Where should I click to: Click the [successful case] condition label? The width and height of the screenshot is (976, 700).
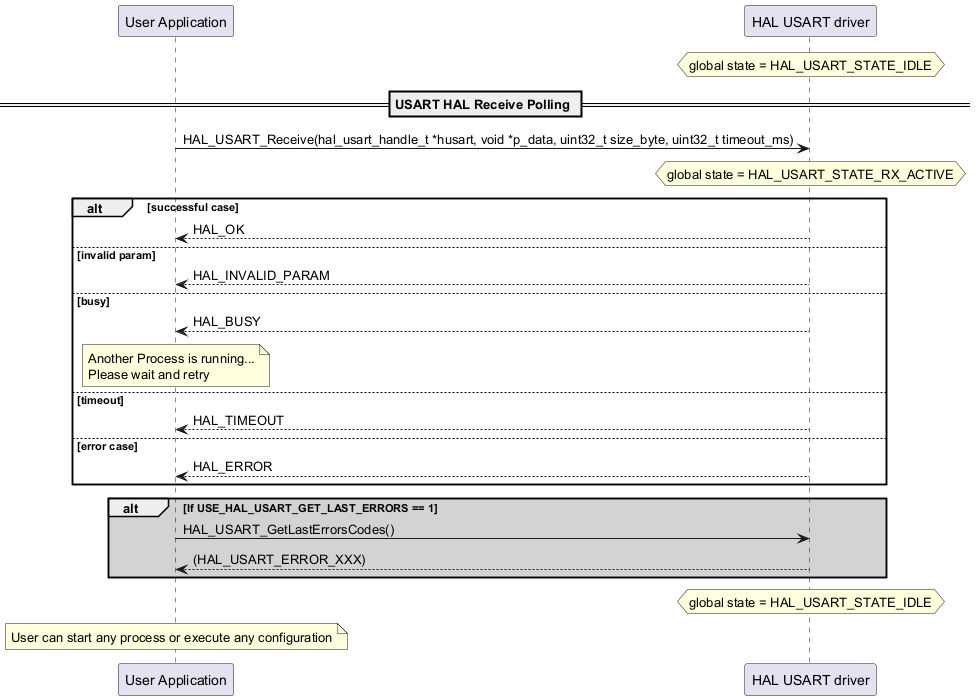192,208
